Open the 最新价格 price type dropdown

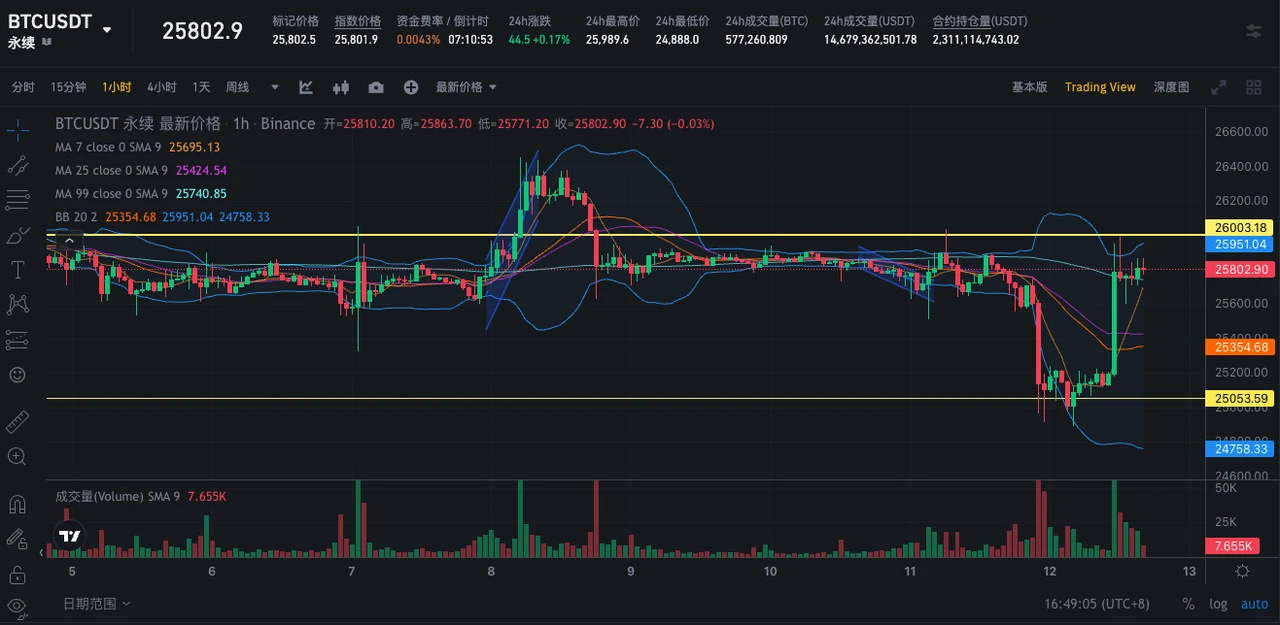point(466,88)
